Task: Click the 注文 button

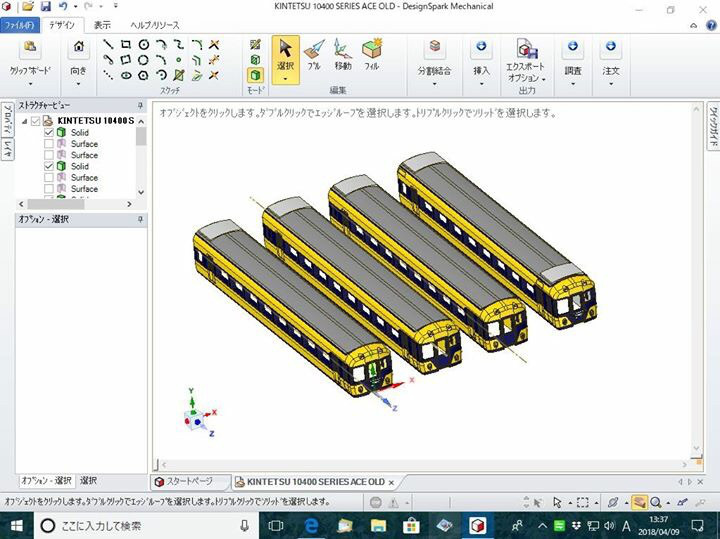Action: (x=611, y=57)
